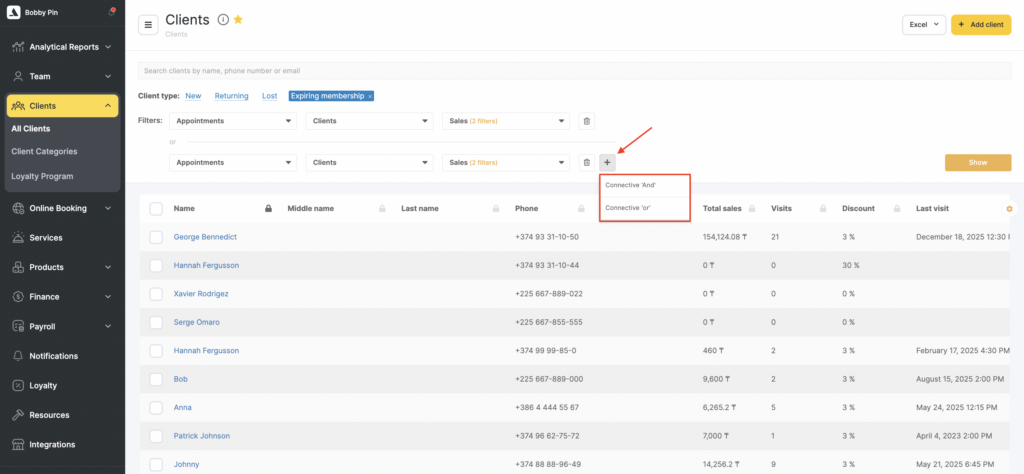Click the lock icon in Name column

pos(267,209)
